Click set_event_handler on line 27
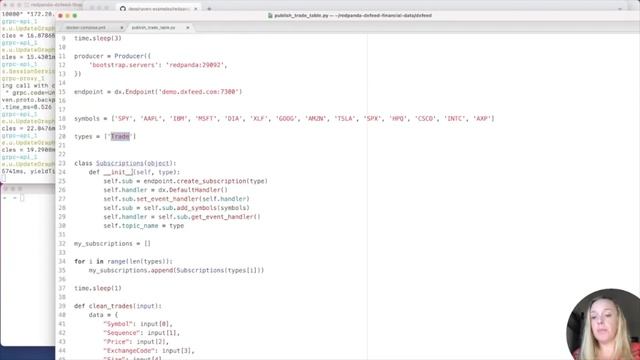The image size is (640, 360). 167,199
